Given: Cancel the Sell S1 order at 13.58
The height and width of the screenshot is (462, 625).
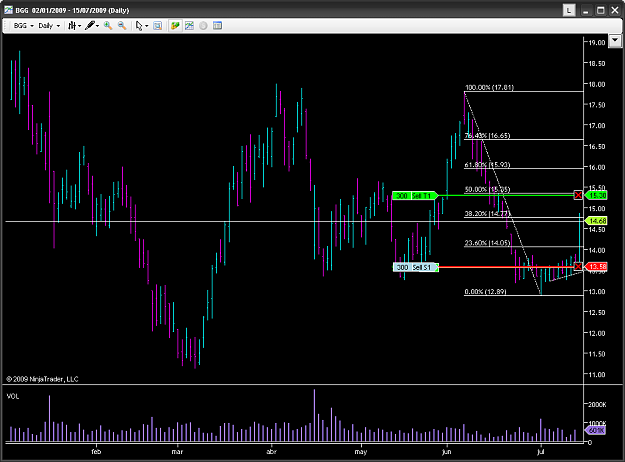Looking at the screenshot, I should tap(578, 266).
